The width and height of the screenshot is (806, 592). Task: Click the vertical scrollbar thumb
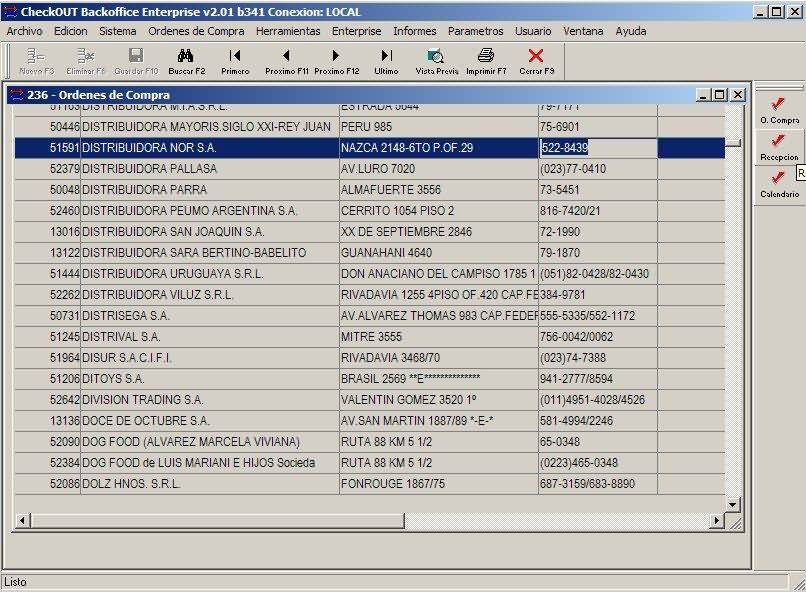pos(734,142)
